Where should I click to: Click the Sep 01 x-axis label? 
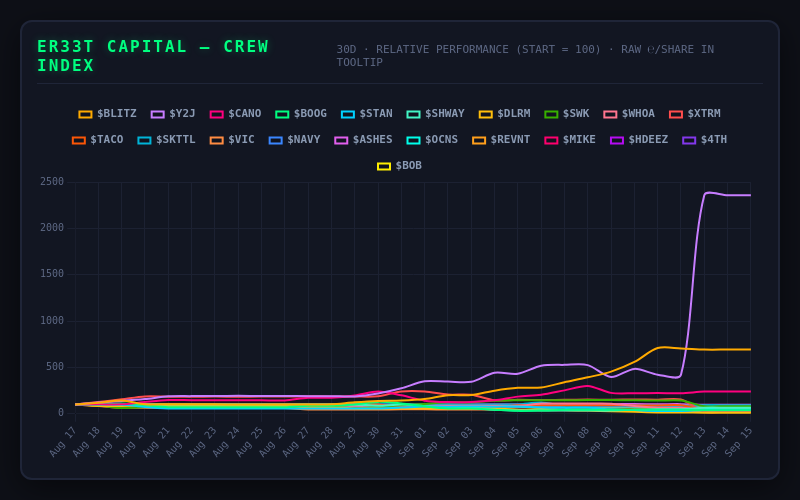coord(413,442)
